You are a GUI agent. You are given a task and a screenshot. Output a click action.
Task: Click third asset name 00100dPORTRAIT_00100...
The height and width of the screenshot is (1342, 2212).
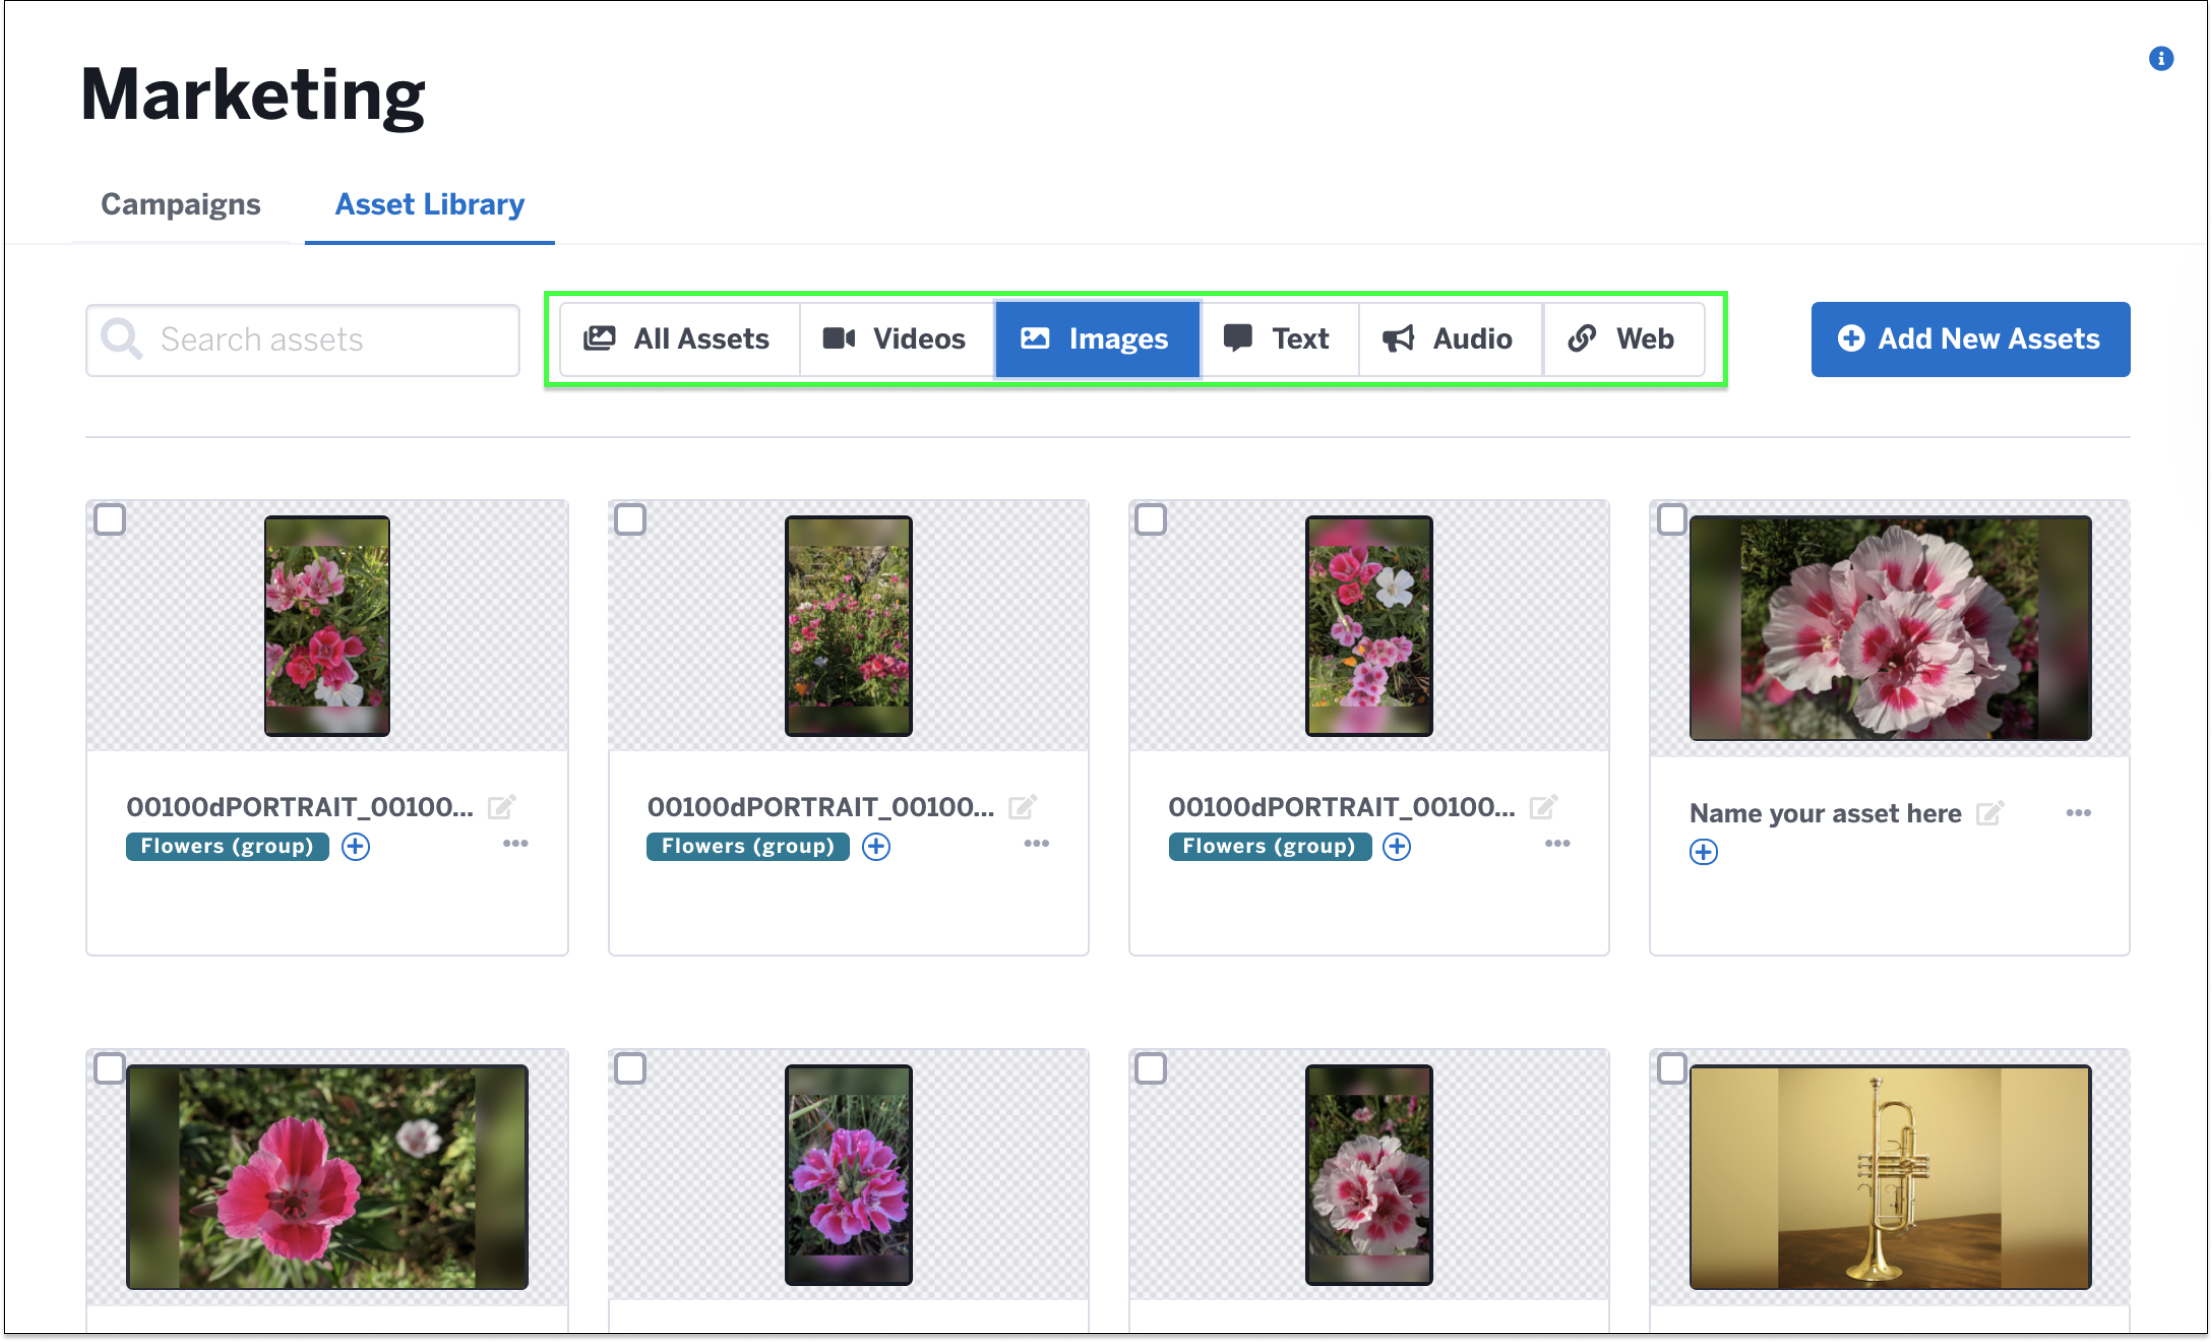[1342, 807]
